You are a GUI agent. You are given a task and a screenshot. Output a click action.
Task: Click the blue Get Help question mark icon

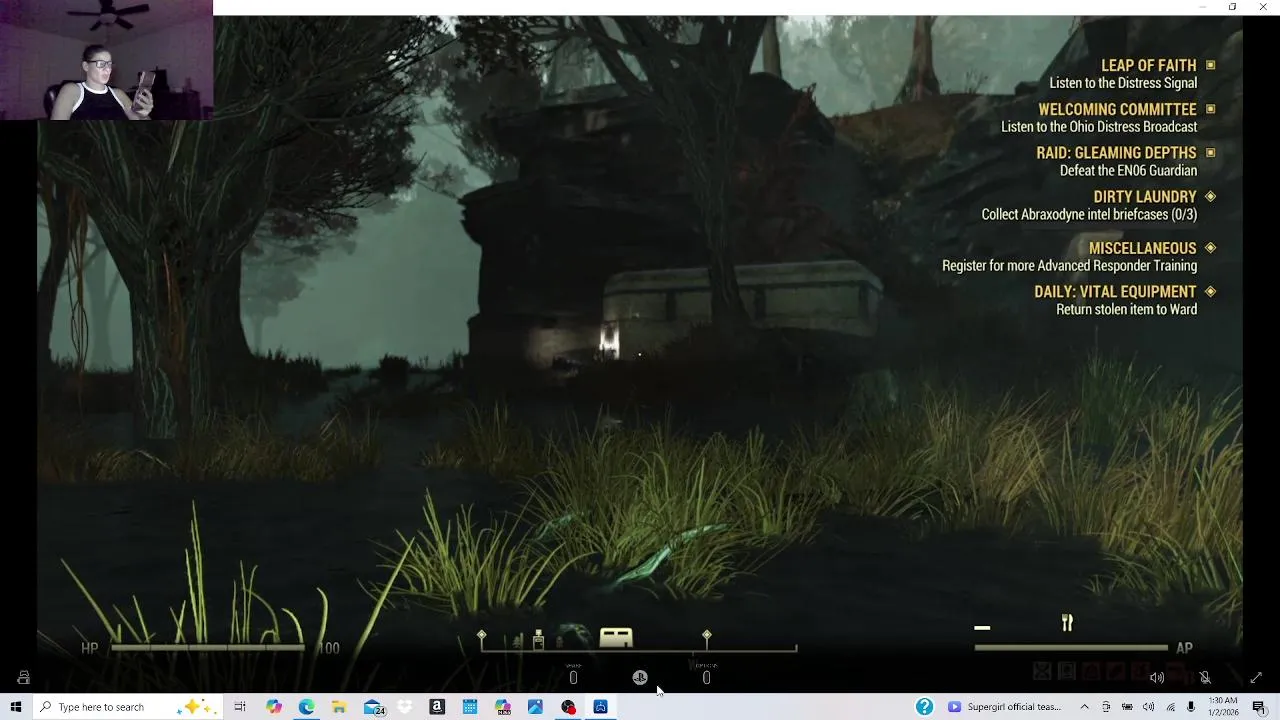tap(925, 707)
